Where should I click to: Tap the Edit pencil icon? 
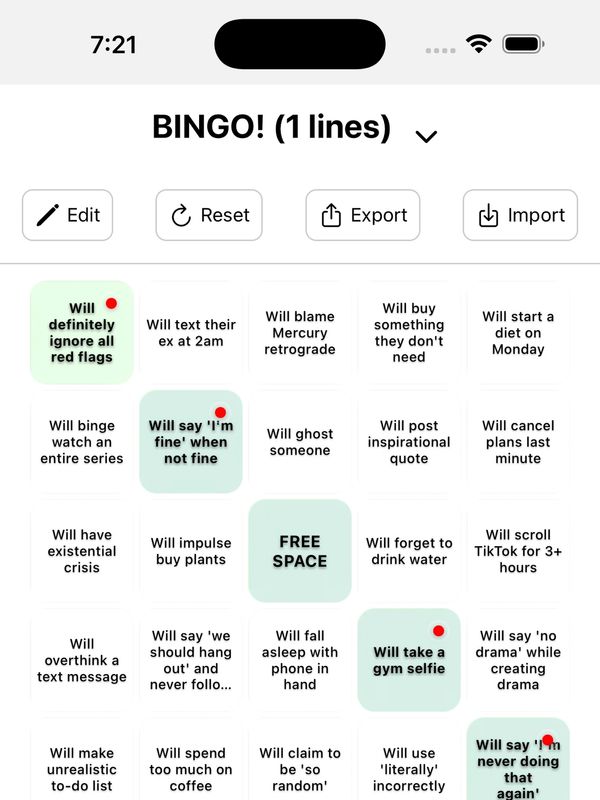pos(48,215)
